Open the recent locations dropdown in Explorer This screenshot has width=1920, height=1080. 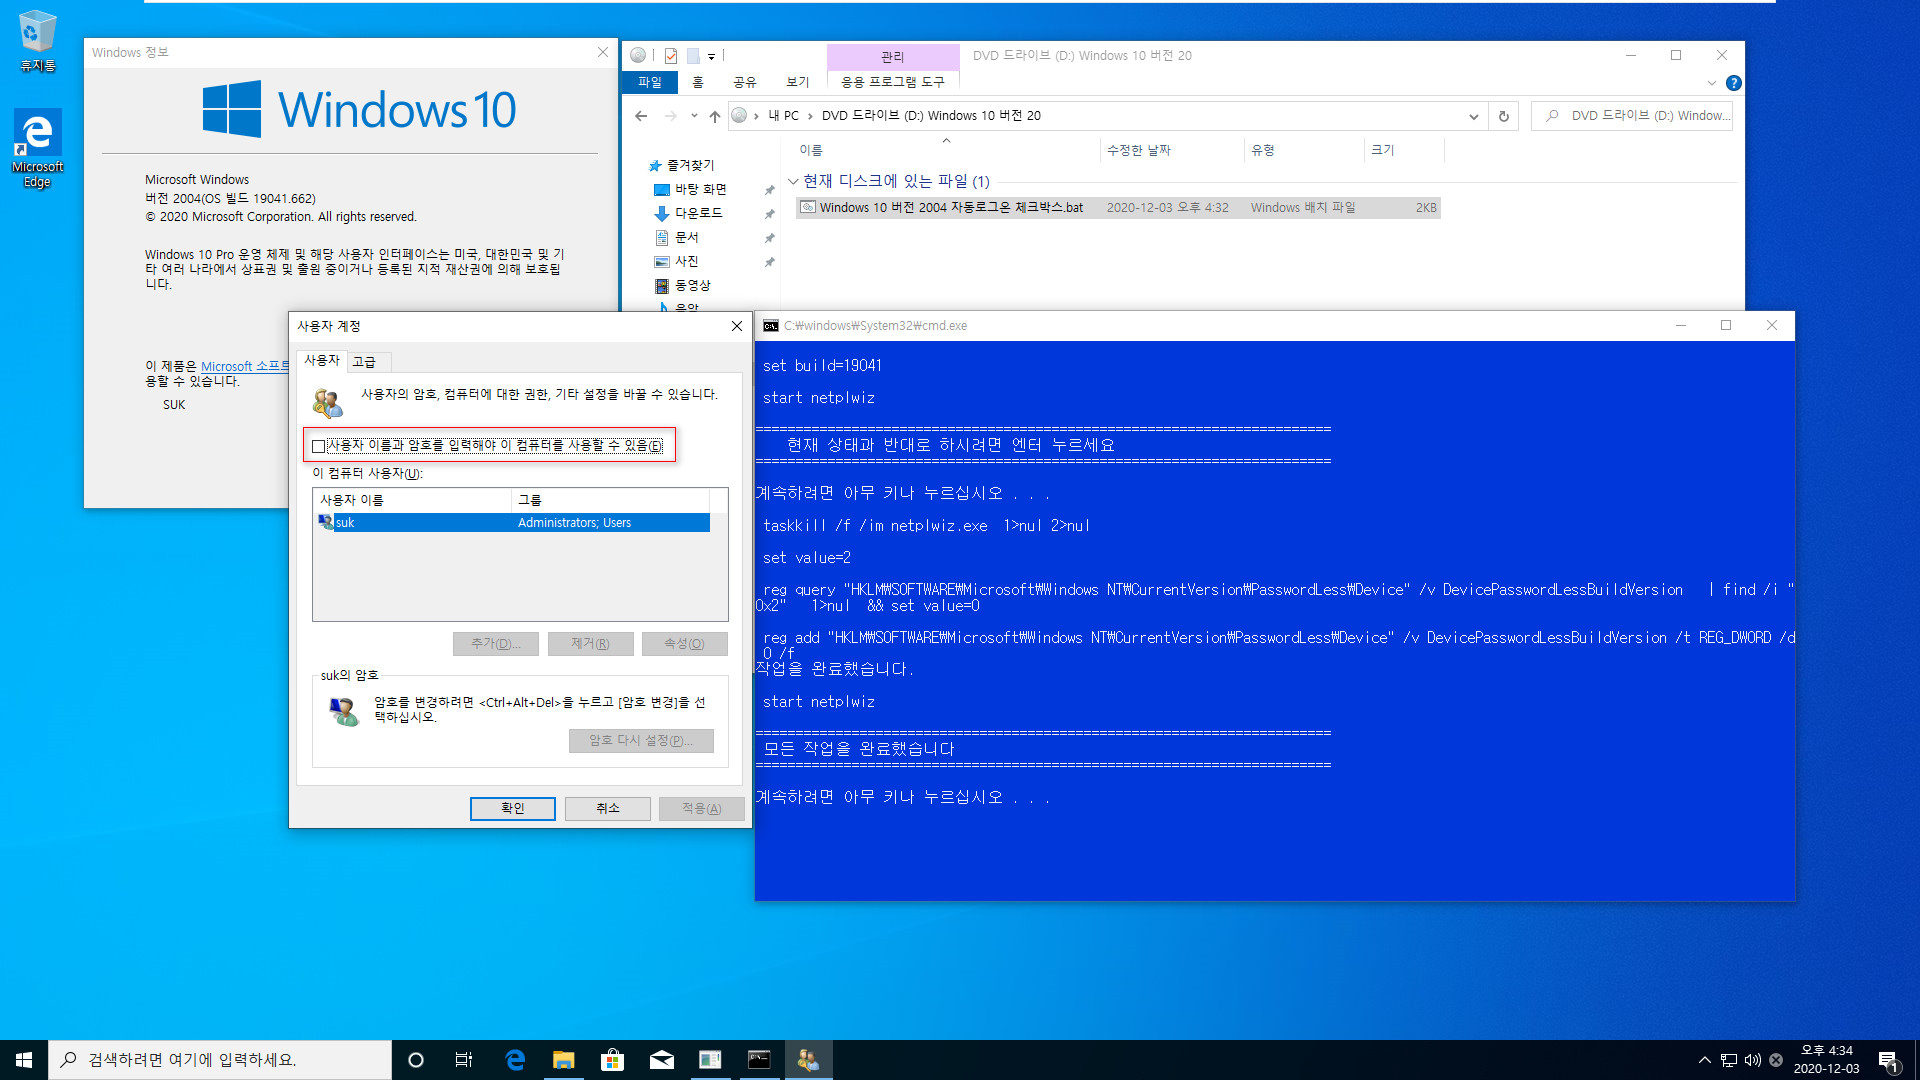[694, 116]
